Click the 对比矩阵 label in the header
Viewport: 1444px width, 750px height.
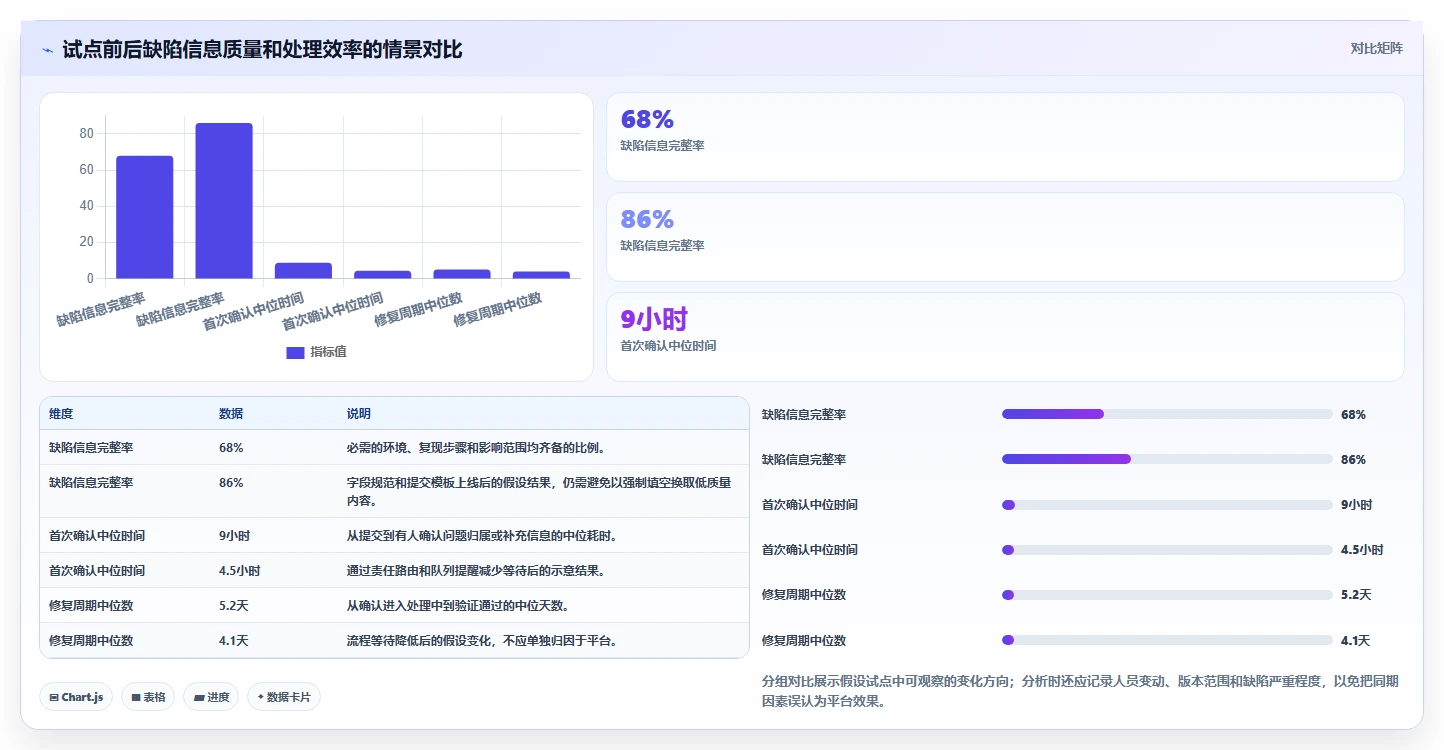[1376, 48]
